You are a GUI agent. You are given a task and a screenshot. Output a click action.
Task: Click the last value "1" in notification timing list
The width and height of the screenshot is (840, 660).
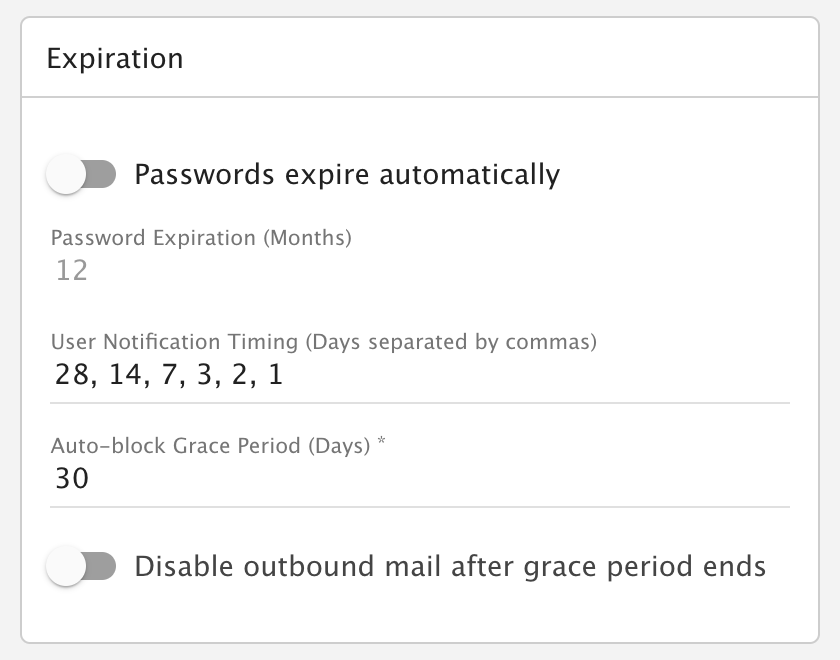275,376
